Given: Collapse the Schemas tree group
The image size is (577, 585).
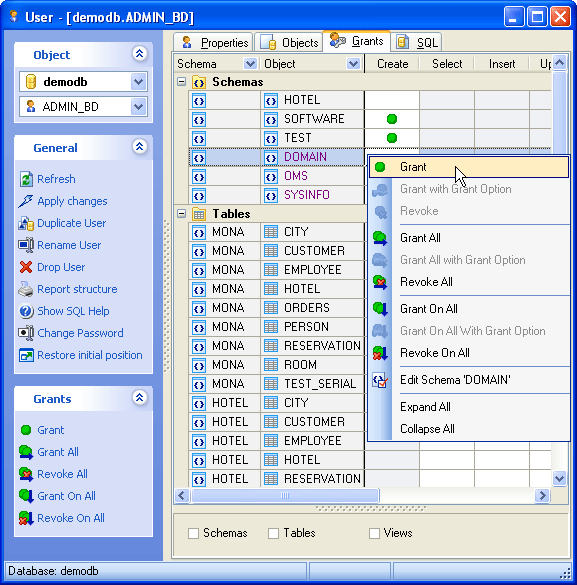Looking at the screenshot, I should pyautogui.click(x=181, y=82).
